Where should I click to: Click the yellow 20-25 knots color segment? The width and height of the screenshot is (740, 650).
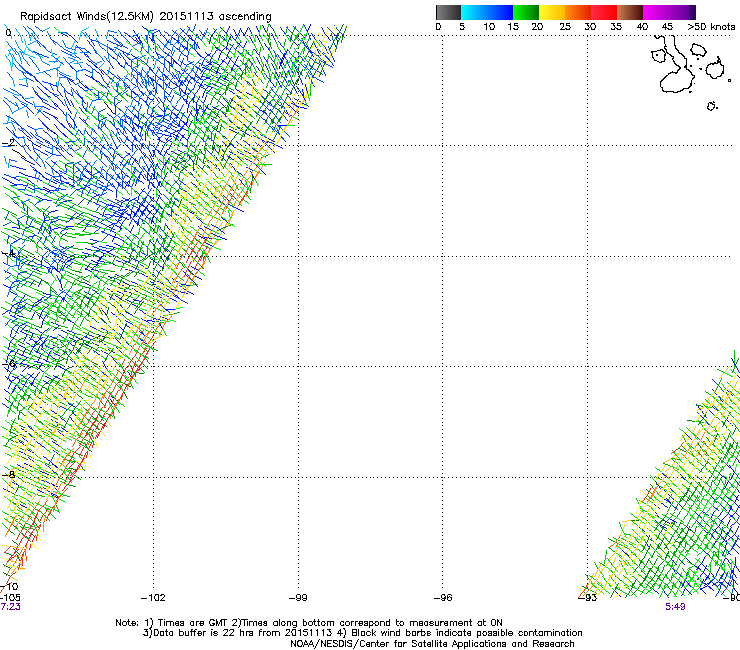tap(552, 12)
